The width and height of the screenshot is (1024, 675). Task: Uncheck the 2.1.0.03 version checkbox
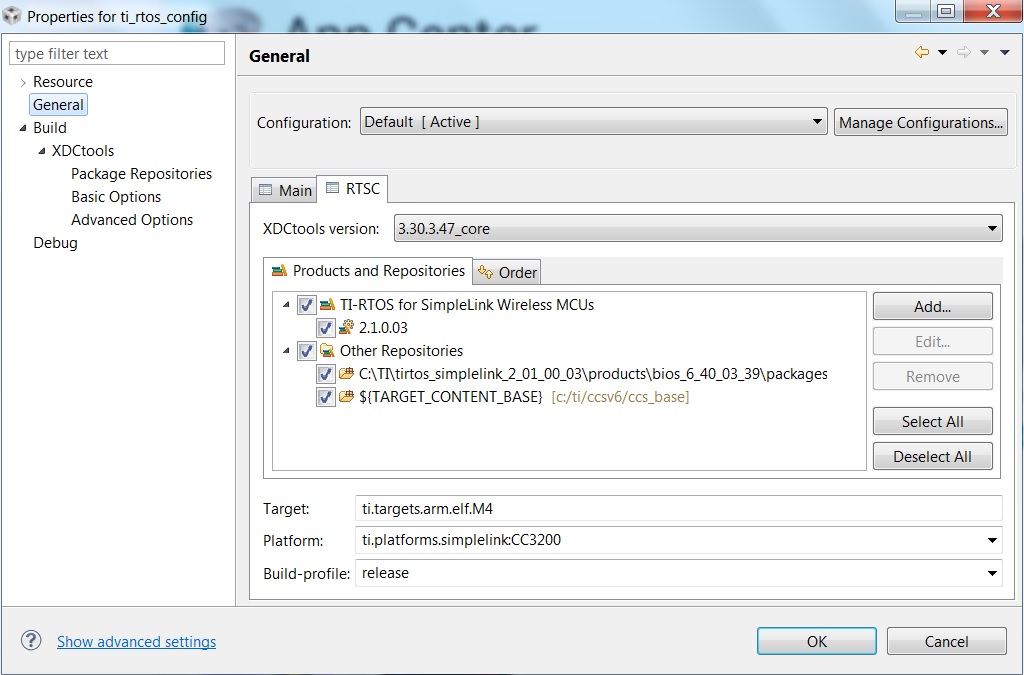(325, 328)
